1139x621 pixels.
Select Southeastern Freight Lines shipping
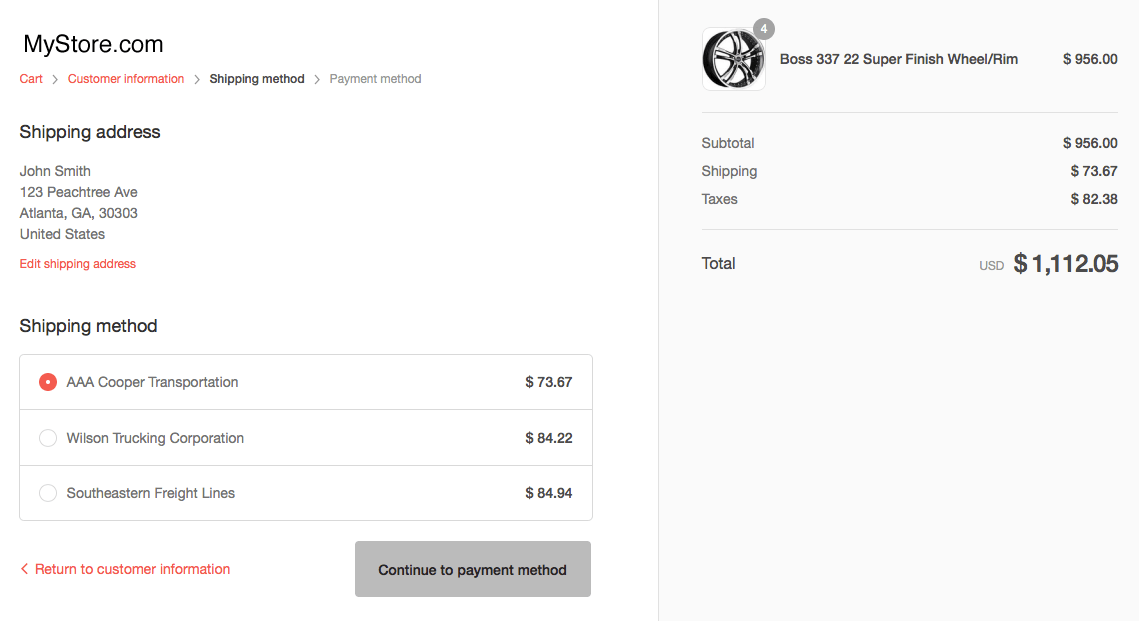(x=47, y=493)
